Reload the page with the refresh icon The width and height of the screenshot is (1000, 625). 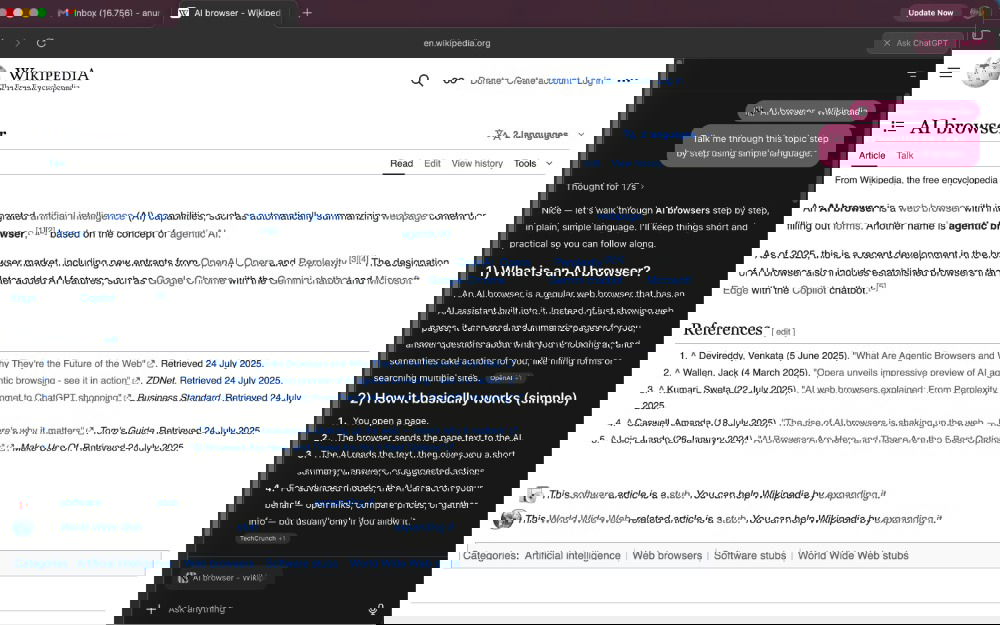coord(42,43)
